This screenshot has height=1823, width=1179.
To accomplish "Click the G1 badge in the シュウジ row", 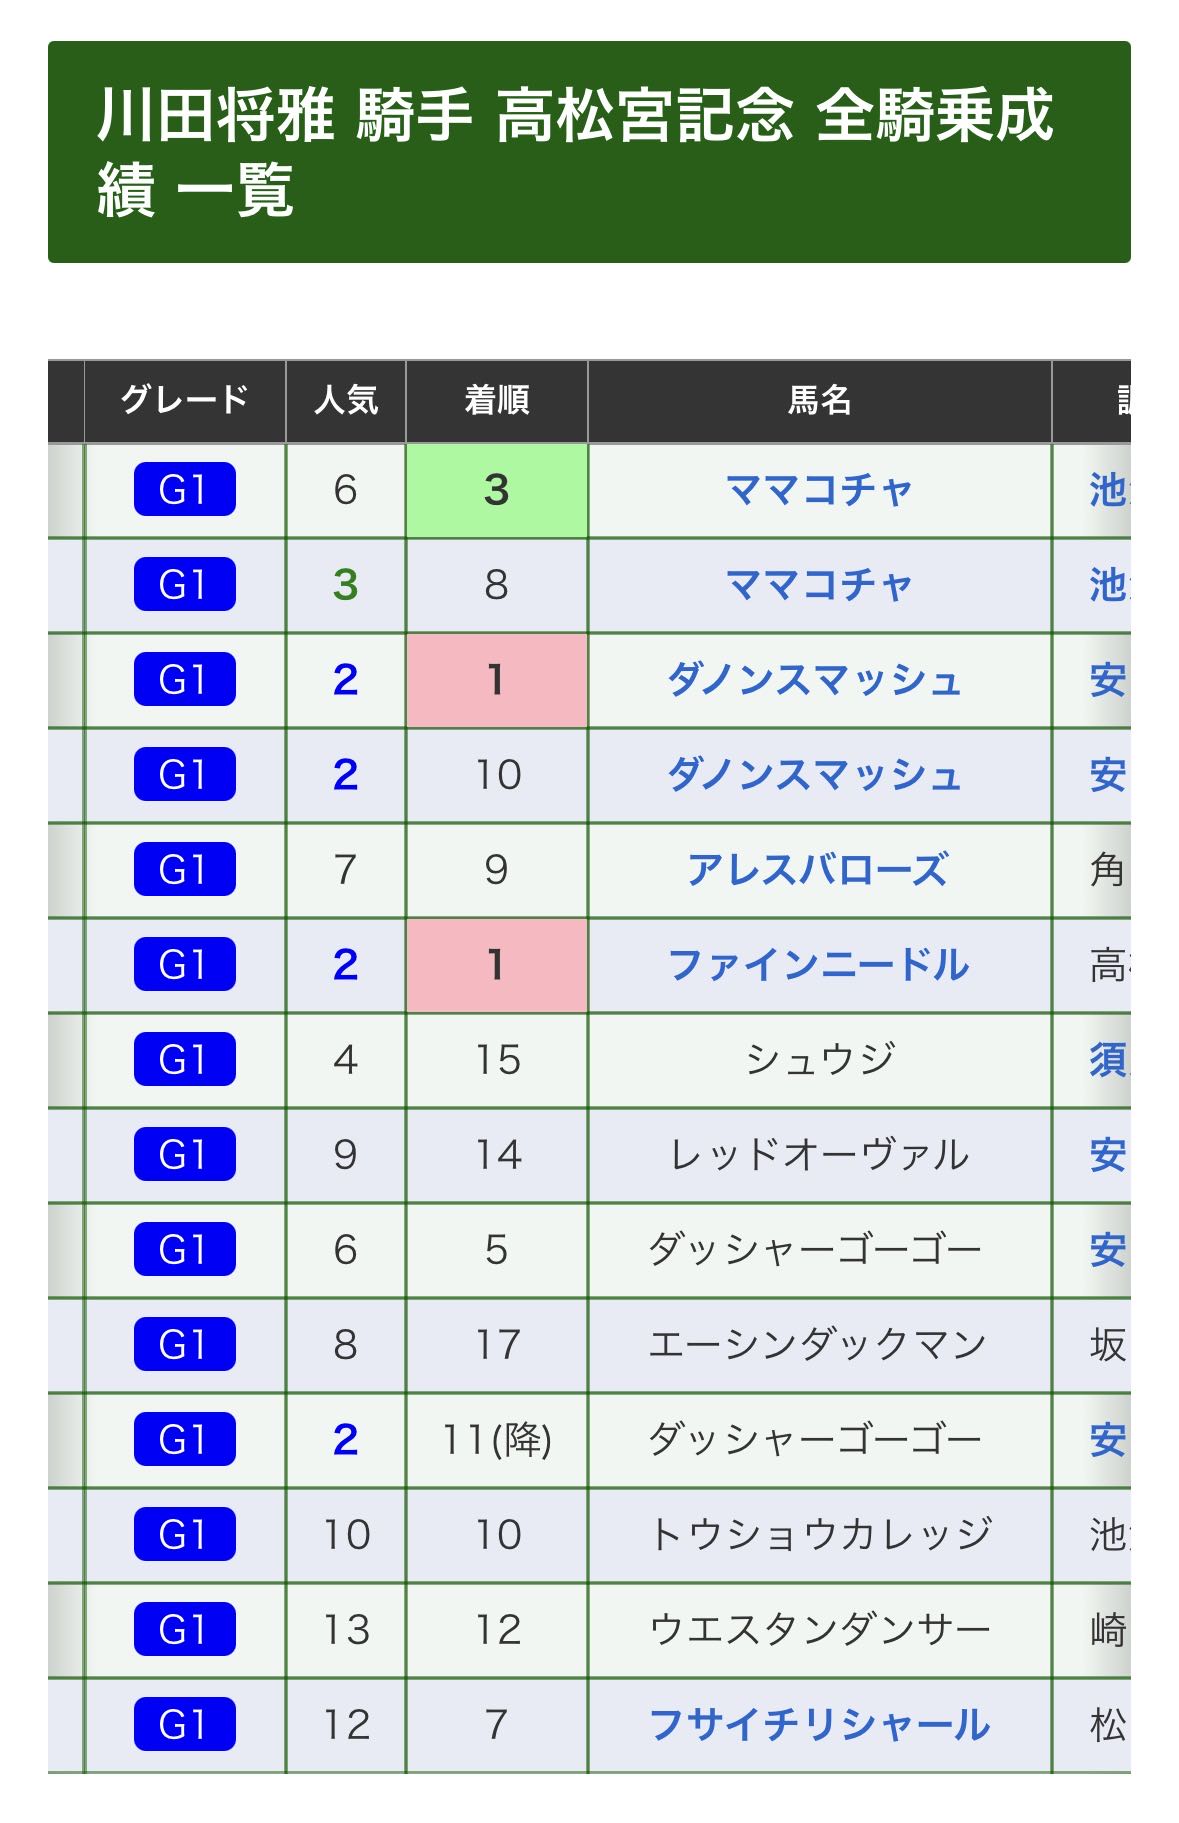I will click(184, 1060).
